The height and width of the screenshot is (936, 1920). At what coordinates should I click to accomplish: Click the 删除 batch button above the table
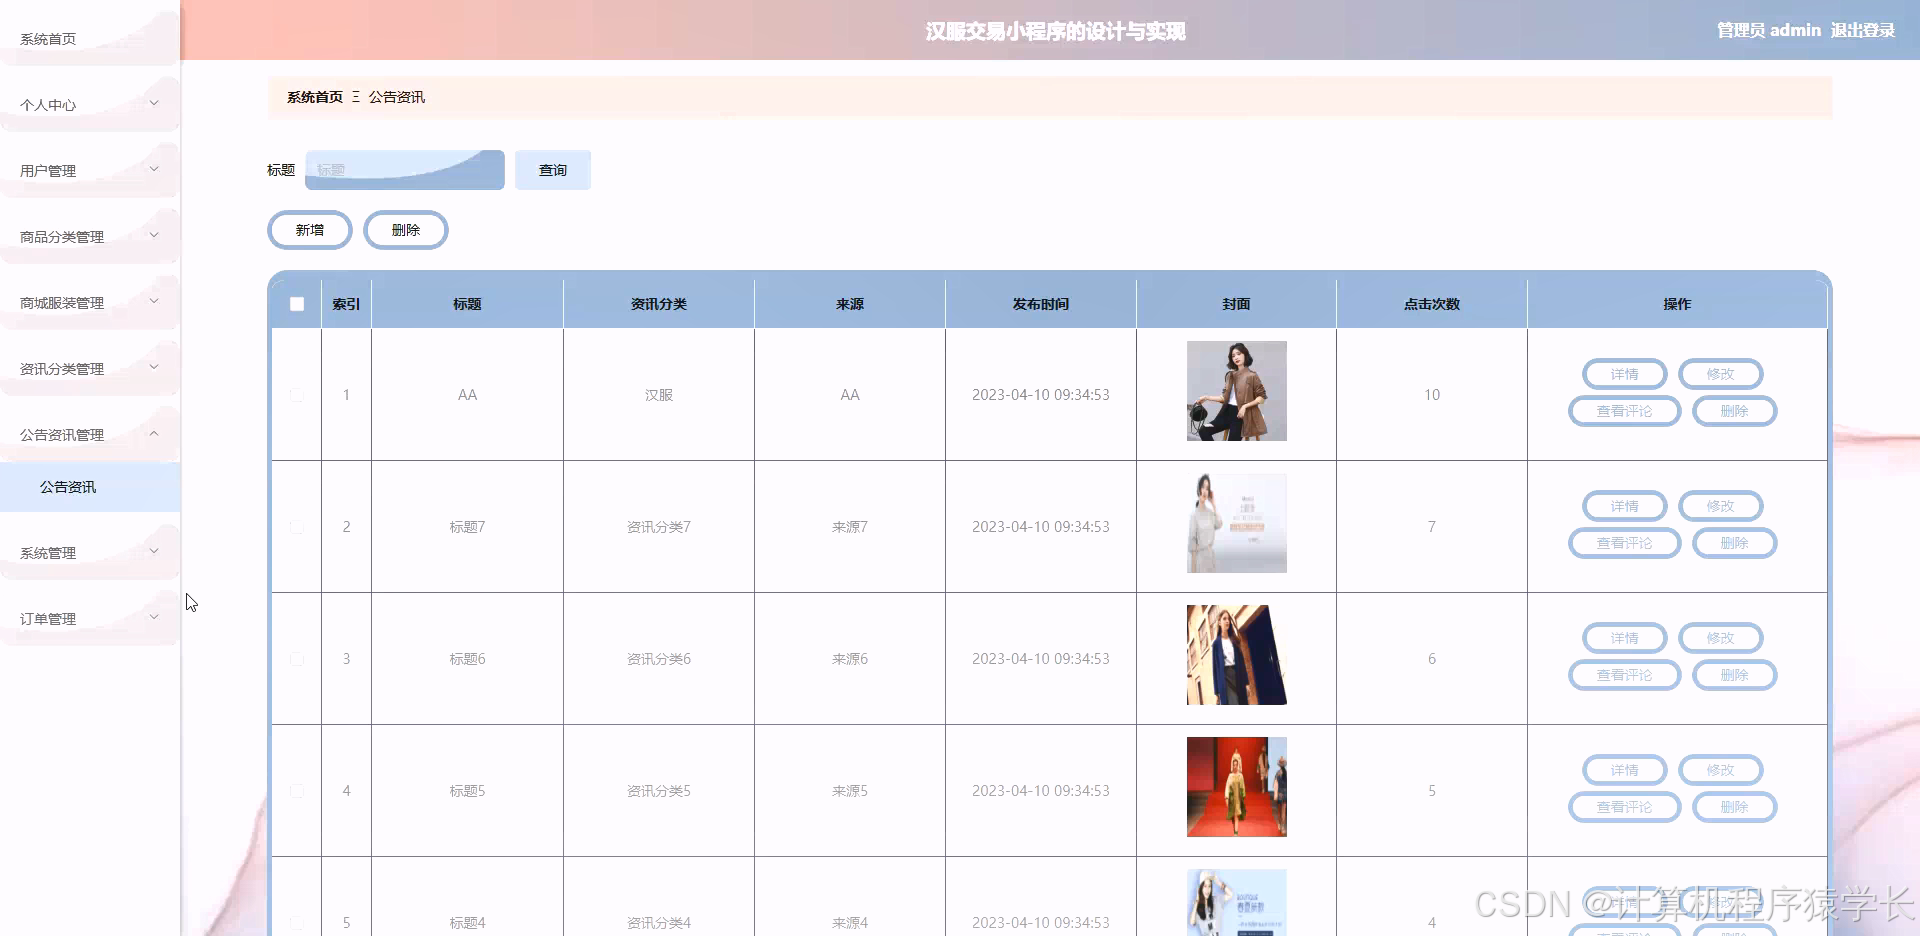tap(406, 230)
